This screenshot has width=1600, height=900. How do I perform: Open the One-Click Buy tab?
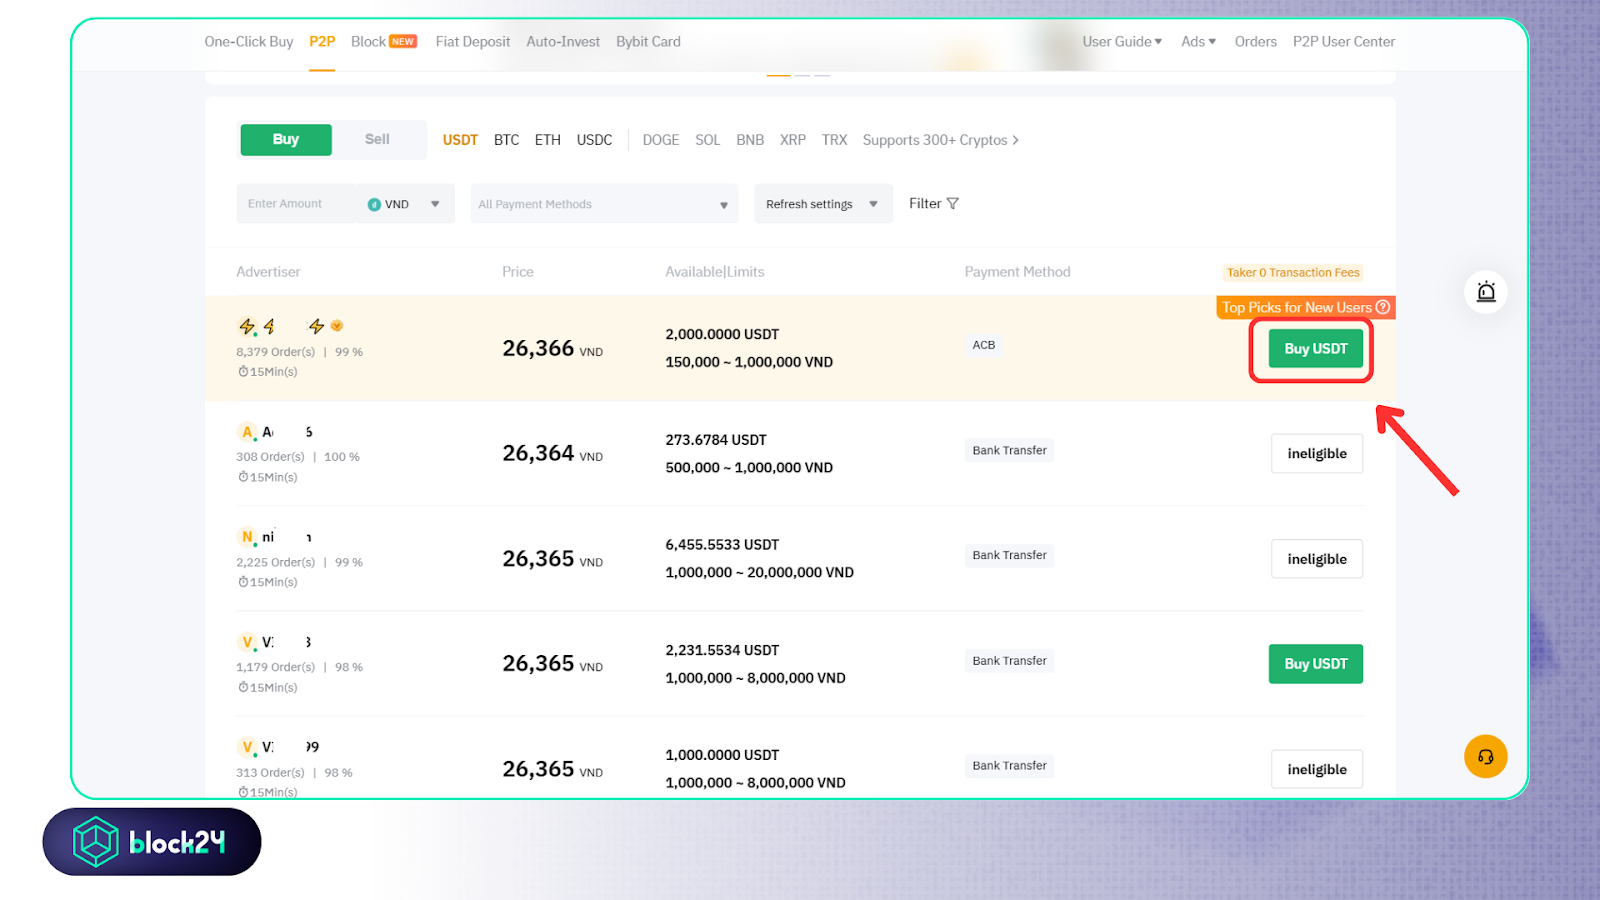249,42
